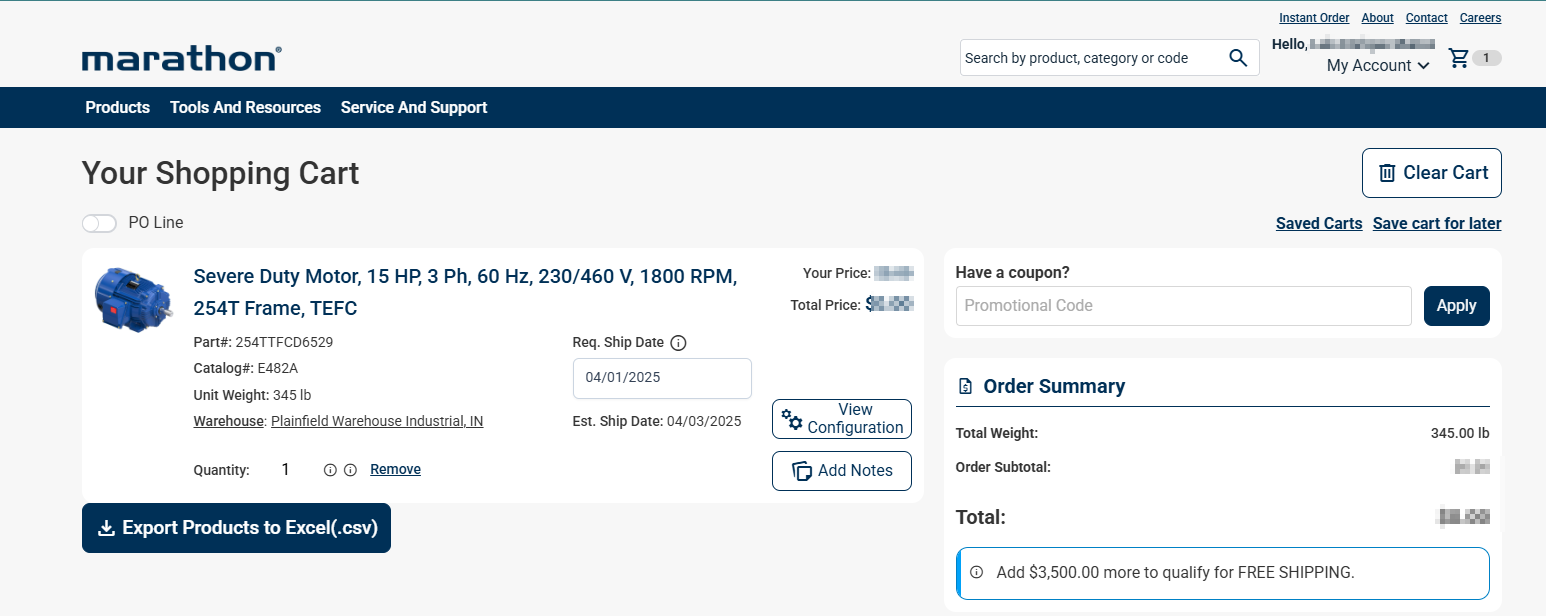Viewport: 1546px width, 616px height.
Task: Open the Products menu
Action: click(x=117, y=108)
